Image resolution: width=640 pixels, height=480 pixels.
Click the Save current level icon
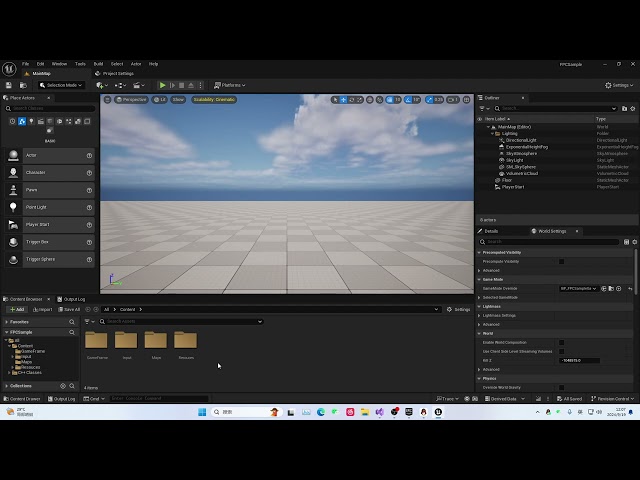[9, 85]
